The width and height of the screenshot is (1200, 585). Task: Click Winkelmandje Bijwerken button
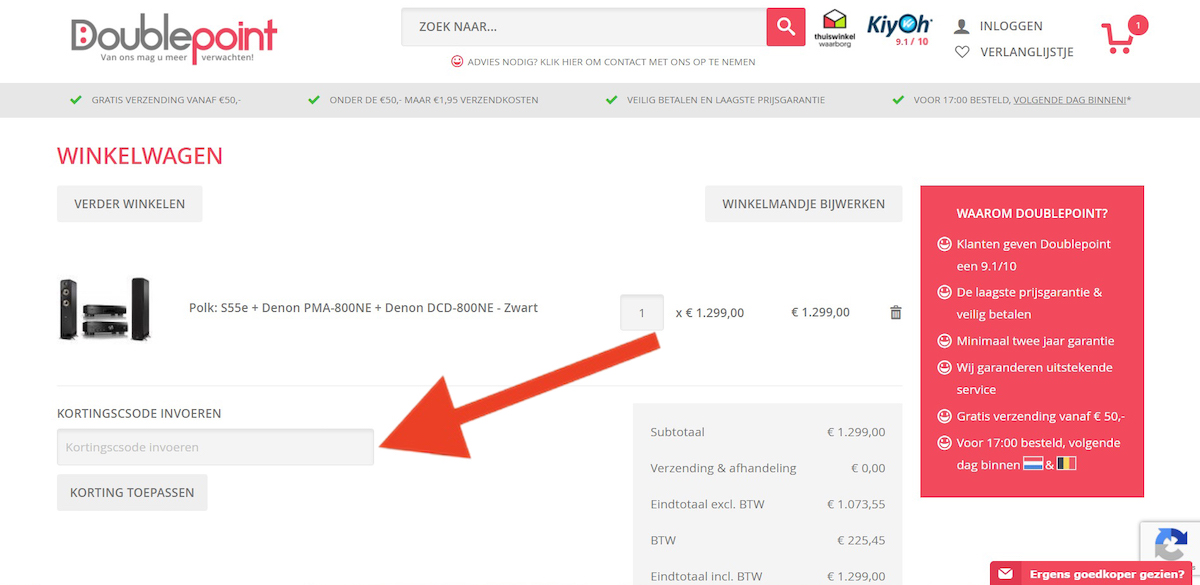tap(803, 204)
